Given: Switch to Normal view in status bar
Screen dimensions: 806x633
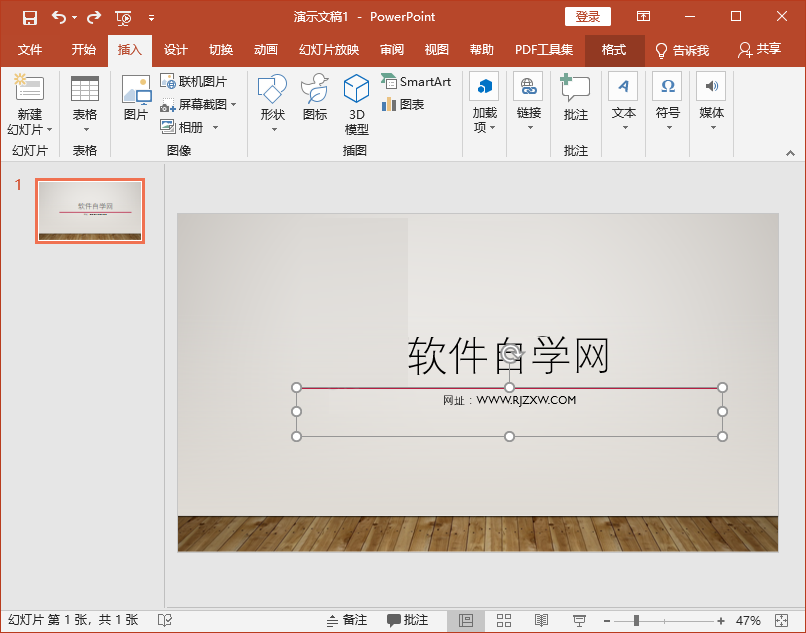Looking at the screenshot, I should pyautogui.click(x=466, y=621).
